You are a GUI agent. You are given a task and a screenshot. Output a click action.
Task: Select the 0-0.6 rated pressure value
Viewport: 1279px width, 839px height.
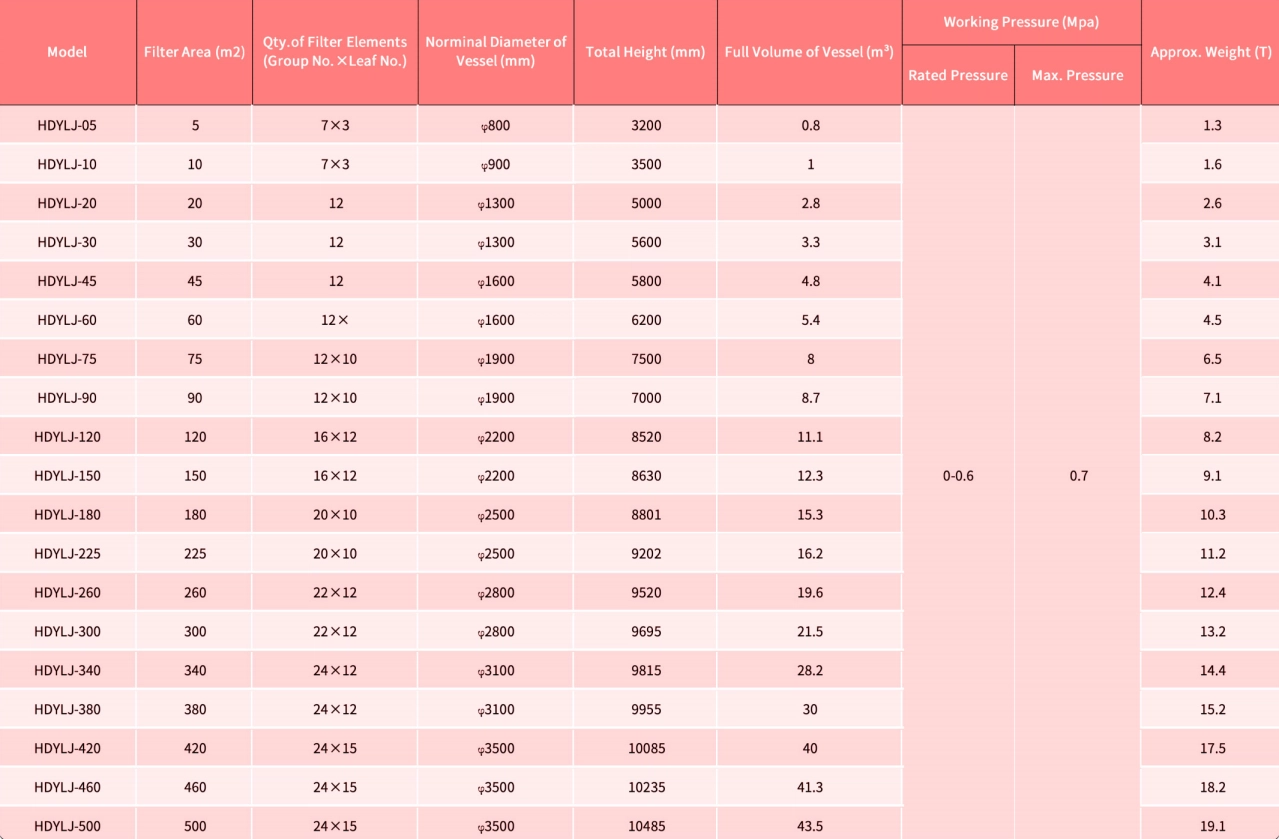click(x=957, y=475)
